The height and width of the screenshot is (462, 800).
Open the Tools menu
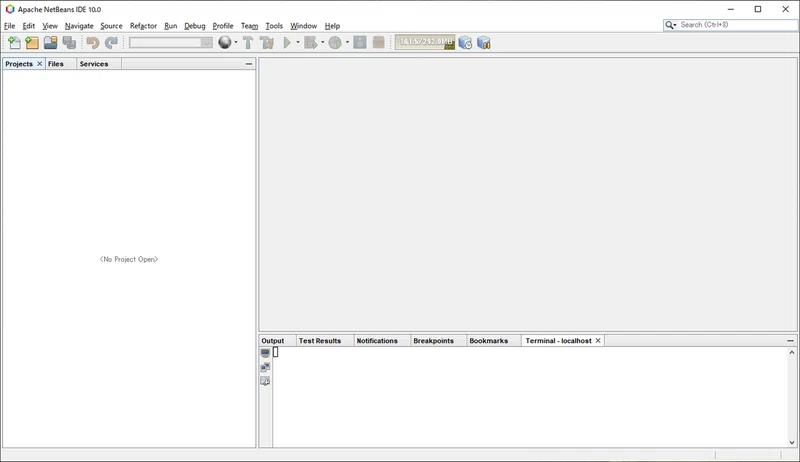[274, 26]
